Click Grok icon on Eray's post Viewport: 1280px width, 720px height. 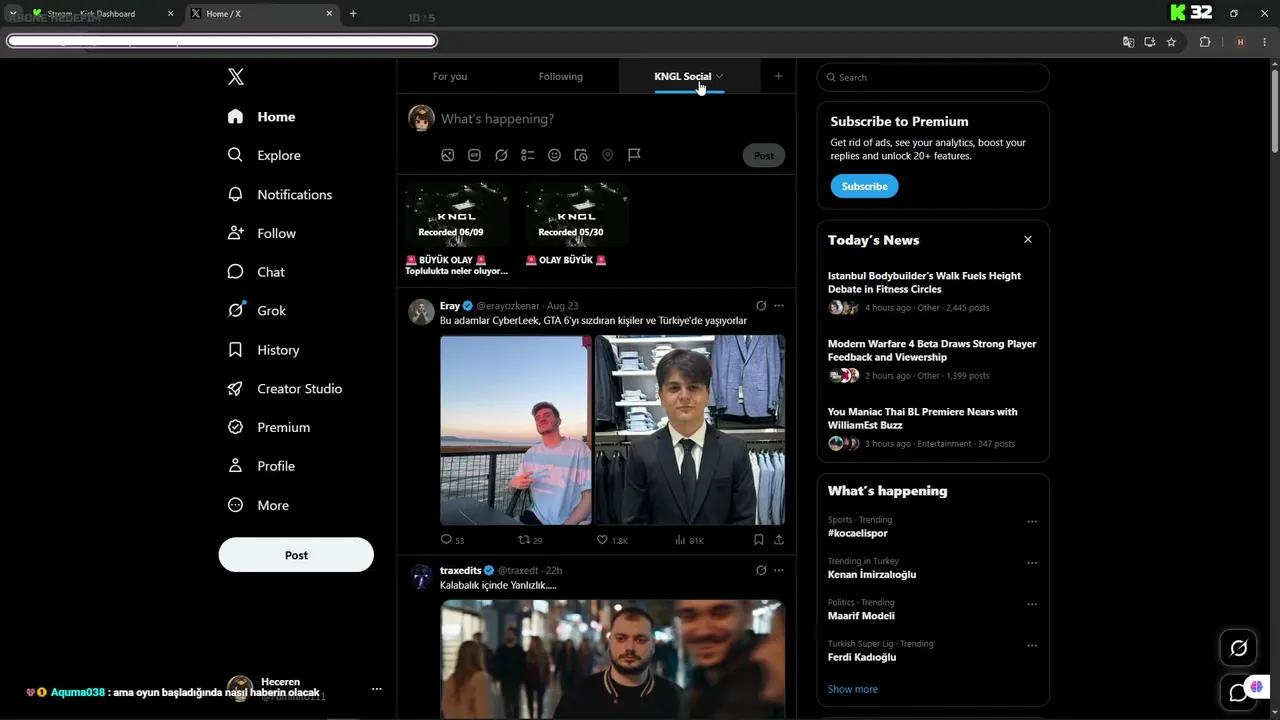point(761,306)
